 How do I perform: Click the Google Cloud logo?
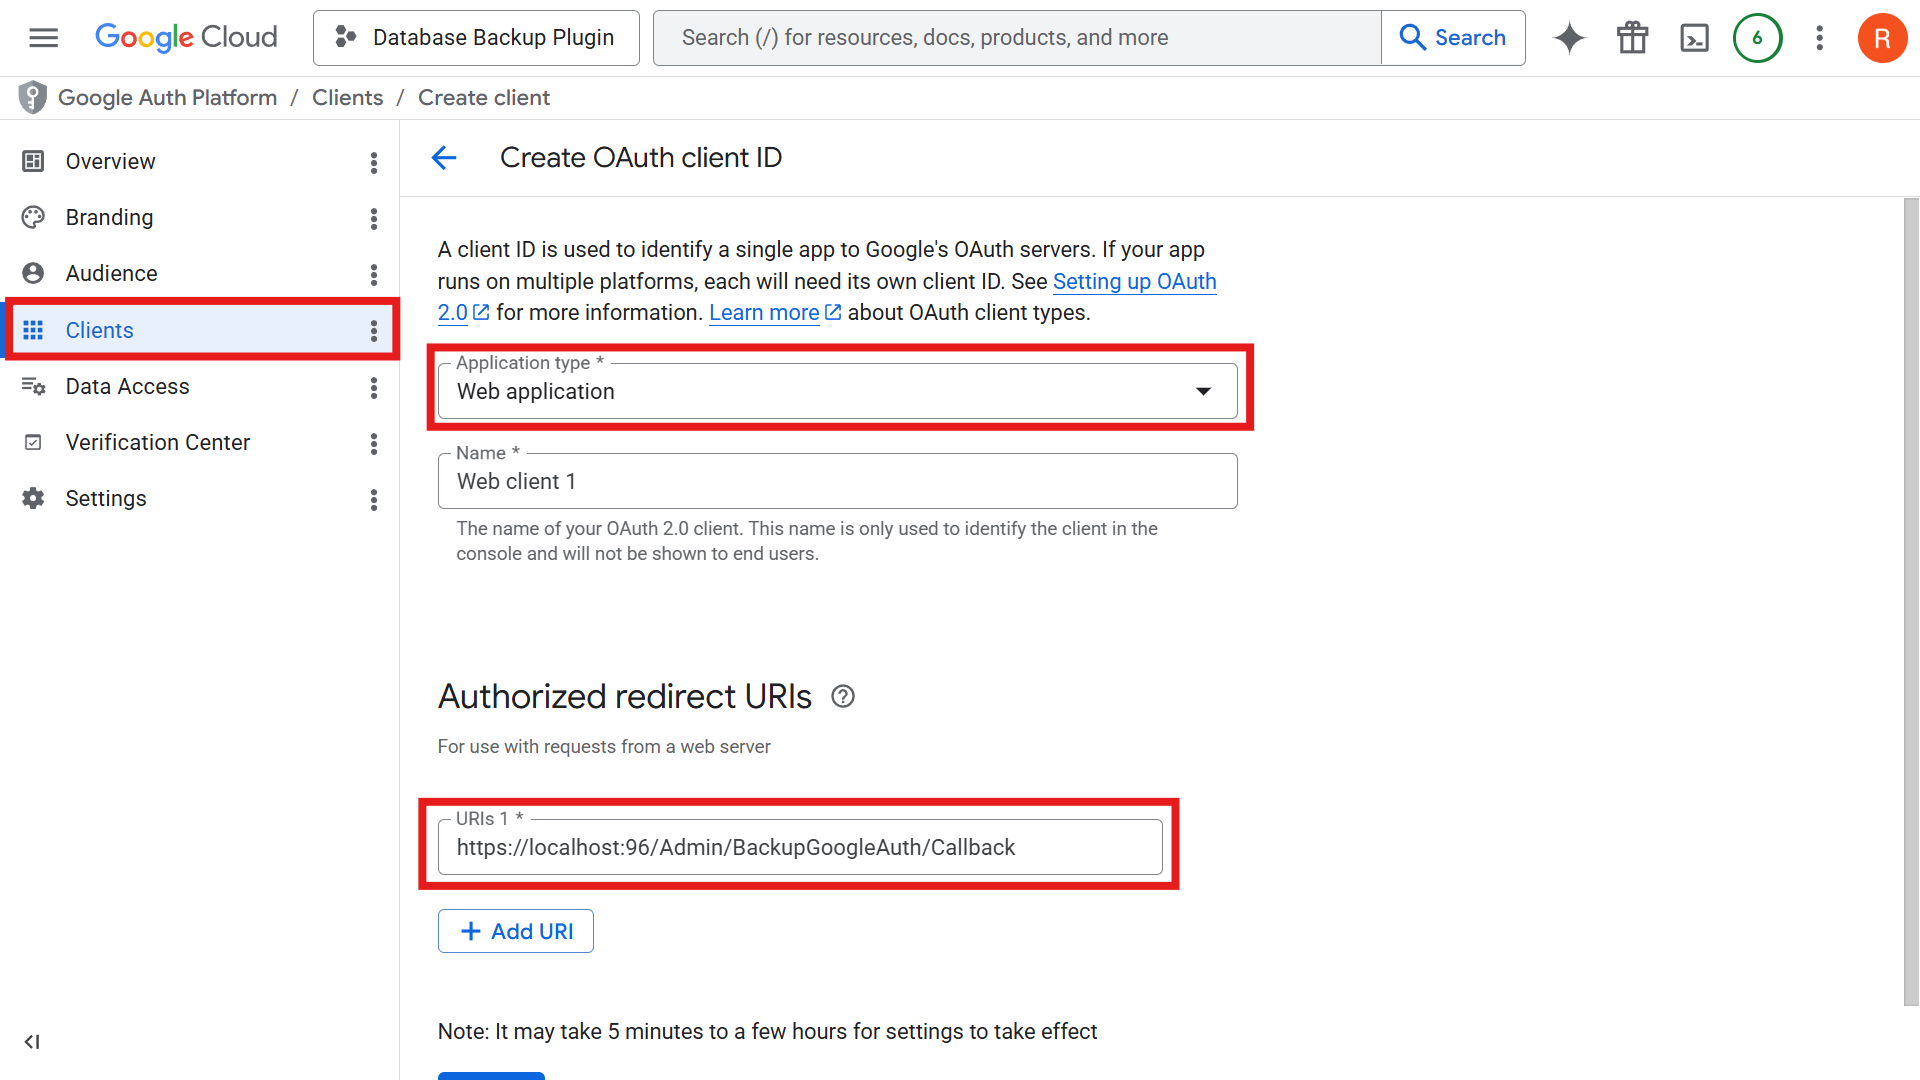click(186, 38)
